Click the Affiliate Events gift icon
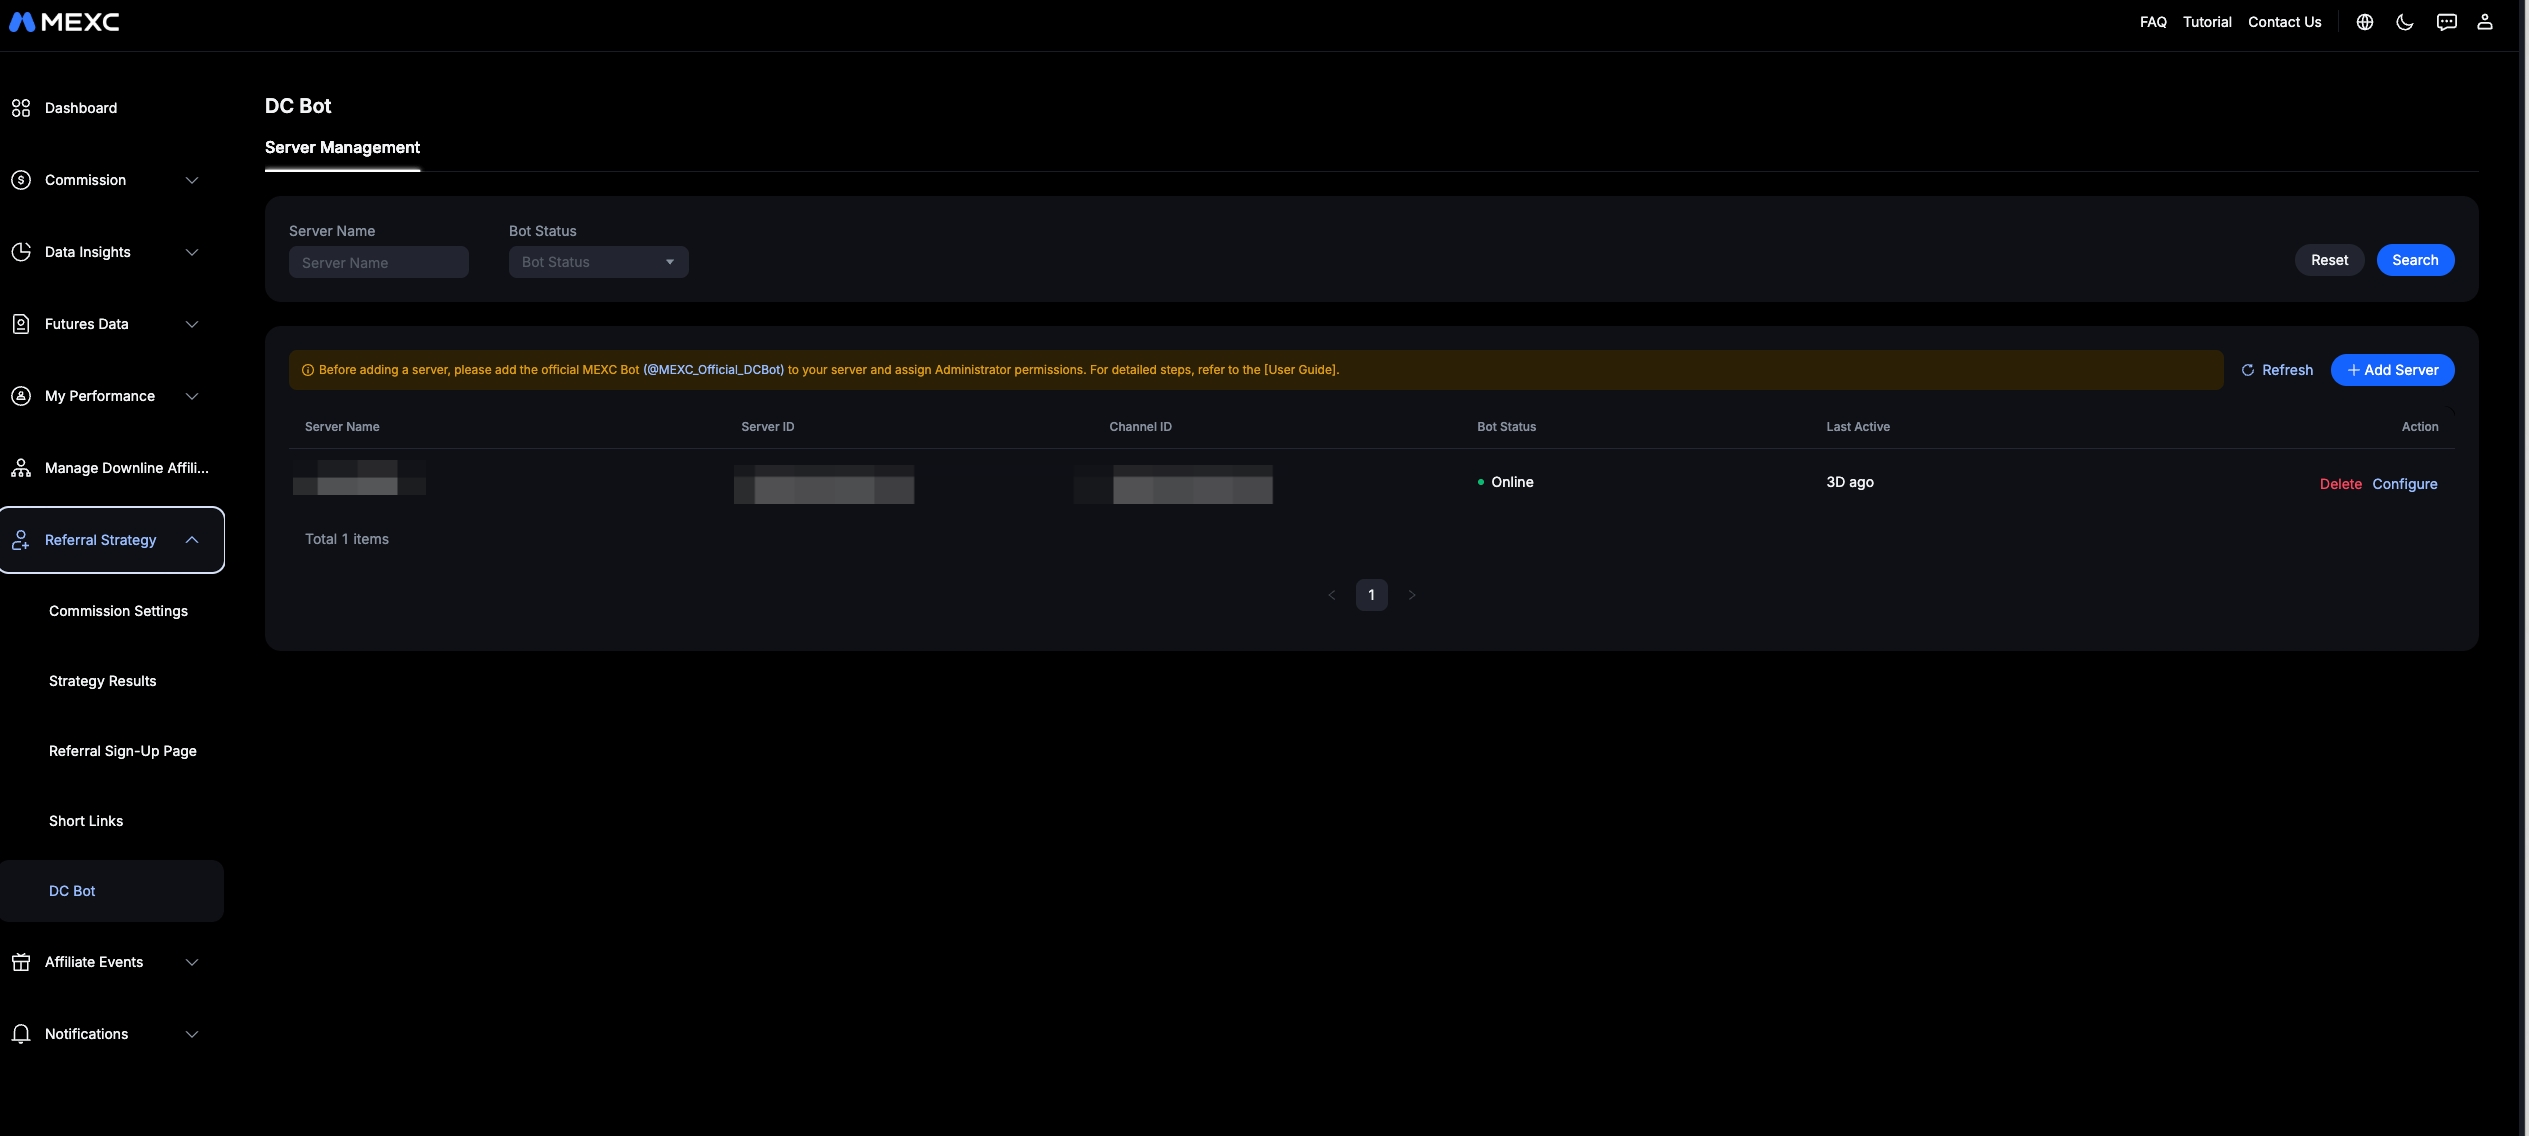Viewport: 2529px width, 1136px height. (x=21, y=962)
